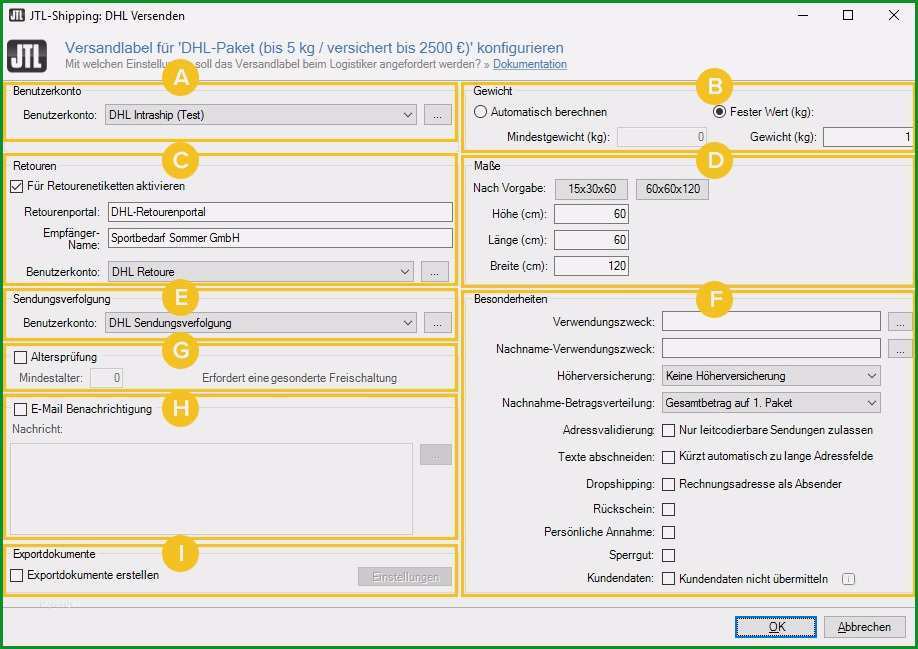Click the Breite (cm) field
This screenshot has width=918, height=649.
[591, 266]
